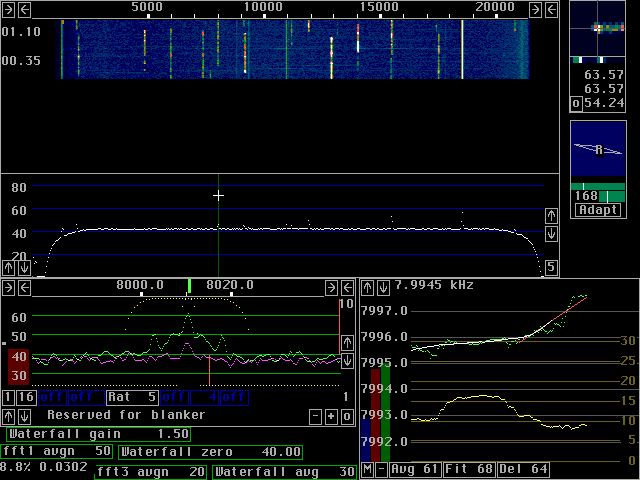
Task: Toggle the 'M' box in the AFC graph
Action: pos(367,469)
